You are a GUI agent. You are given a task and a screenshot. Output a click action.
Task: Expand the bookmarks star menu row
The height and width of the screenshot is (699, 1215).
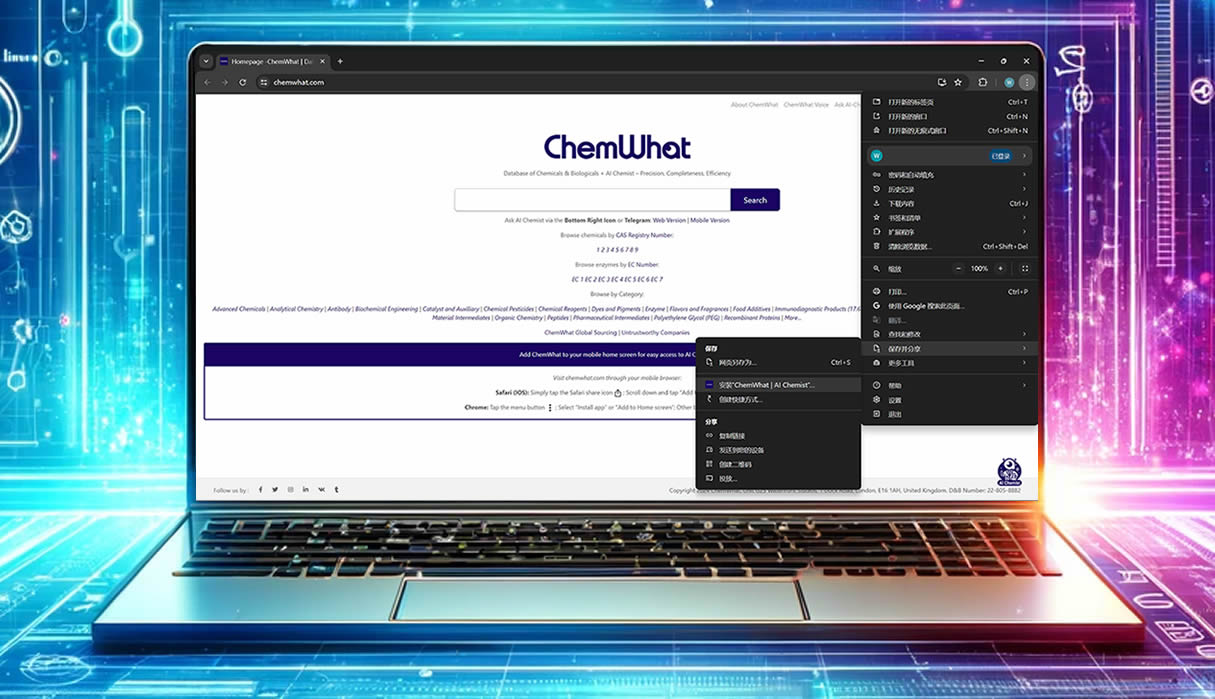(x=950, y=218)
